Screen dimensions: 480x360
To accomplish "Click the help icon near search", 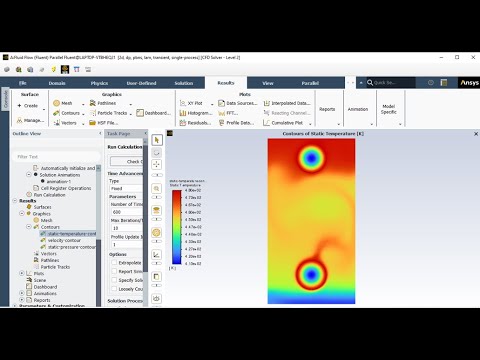I will pos(431,82).
